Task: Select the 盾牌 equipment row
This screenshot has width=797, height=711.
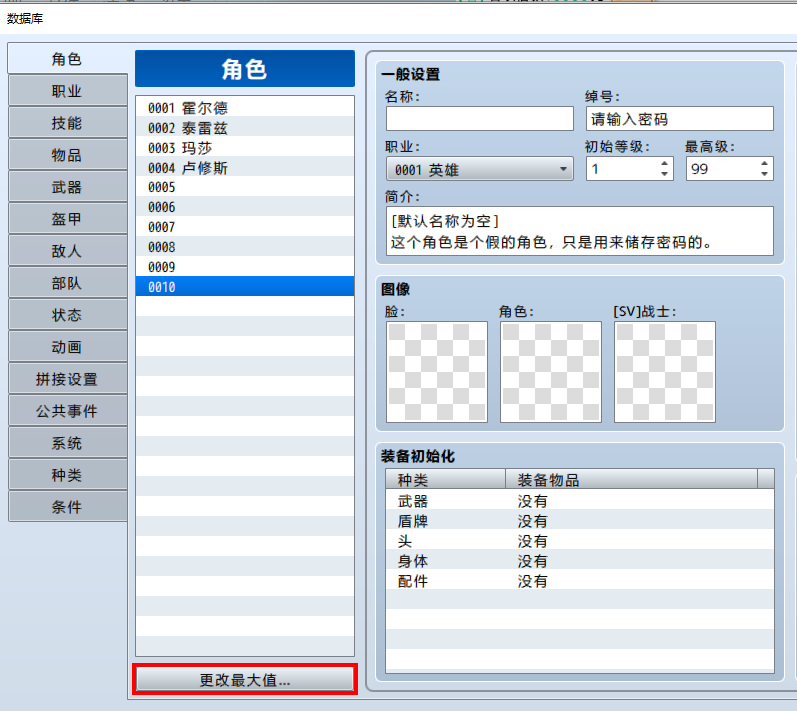Action: pyautogui.click(x=579, y=521)
